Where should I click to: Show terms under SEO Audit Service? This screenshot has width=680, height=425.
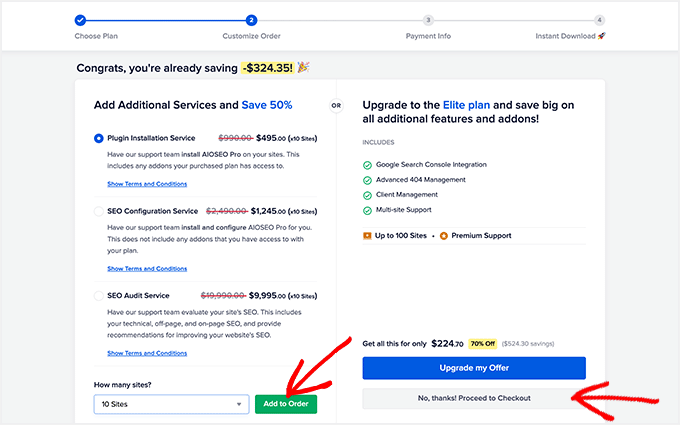(x=147, y=353)
